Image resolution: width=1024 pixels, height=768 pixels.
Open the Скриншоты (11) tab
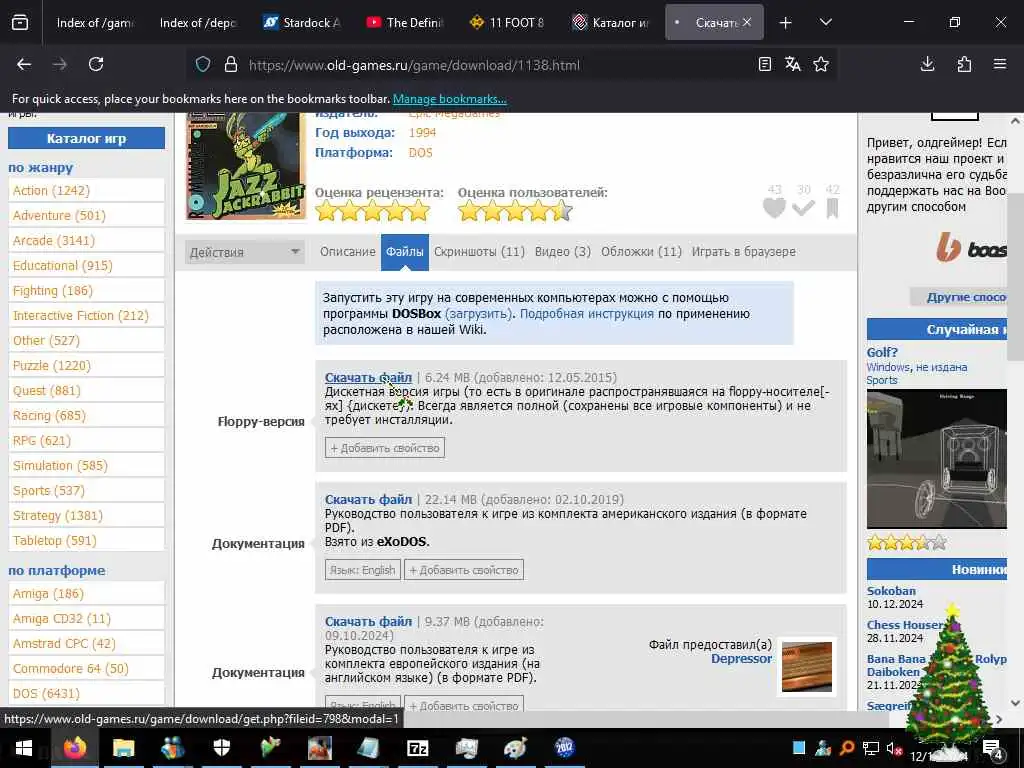point(479,251)
